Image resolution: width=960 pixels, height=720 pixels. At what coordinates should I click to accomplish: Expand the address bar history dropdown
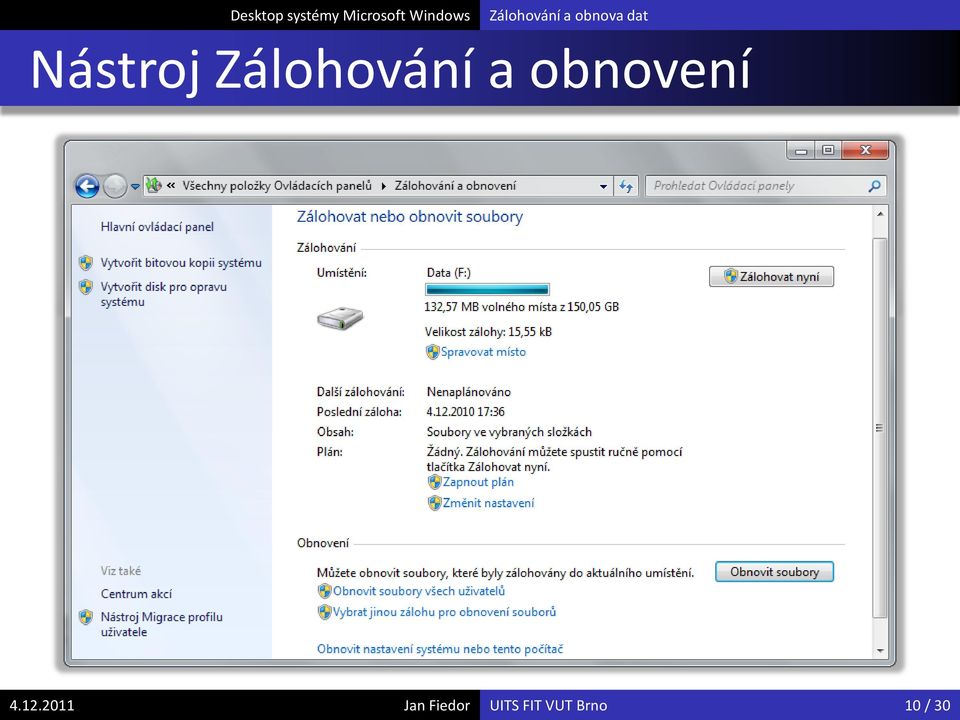point(603,186)
